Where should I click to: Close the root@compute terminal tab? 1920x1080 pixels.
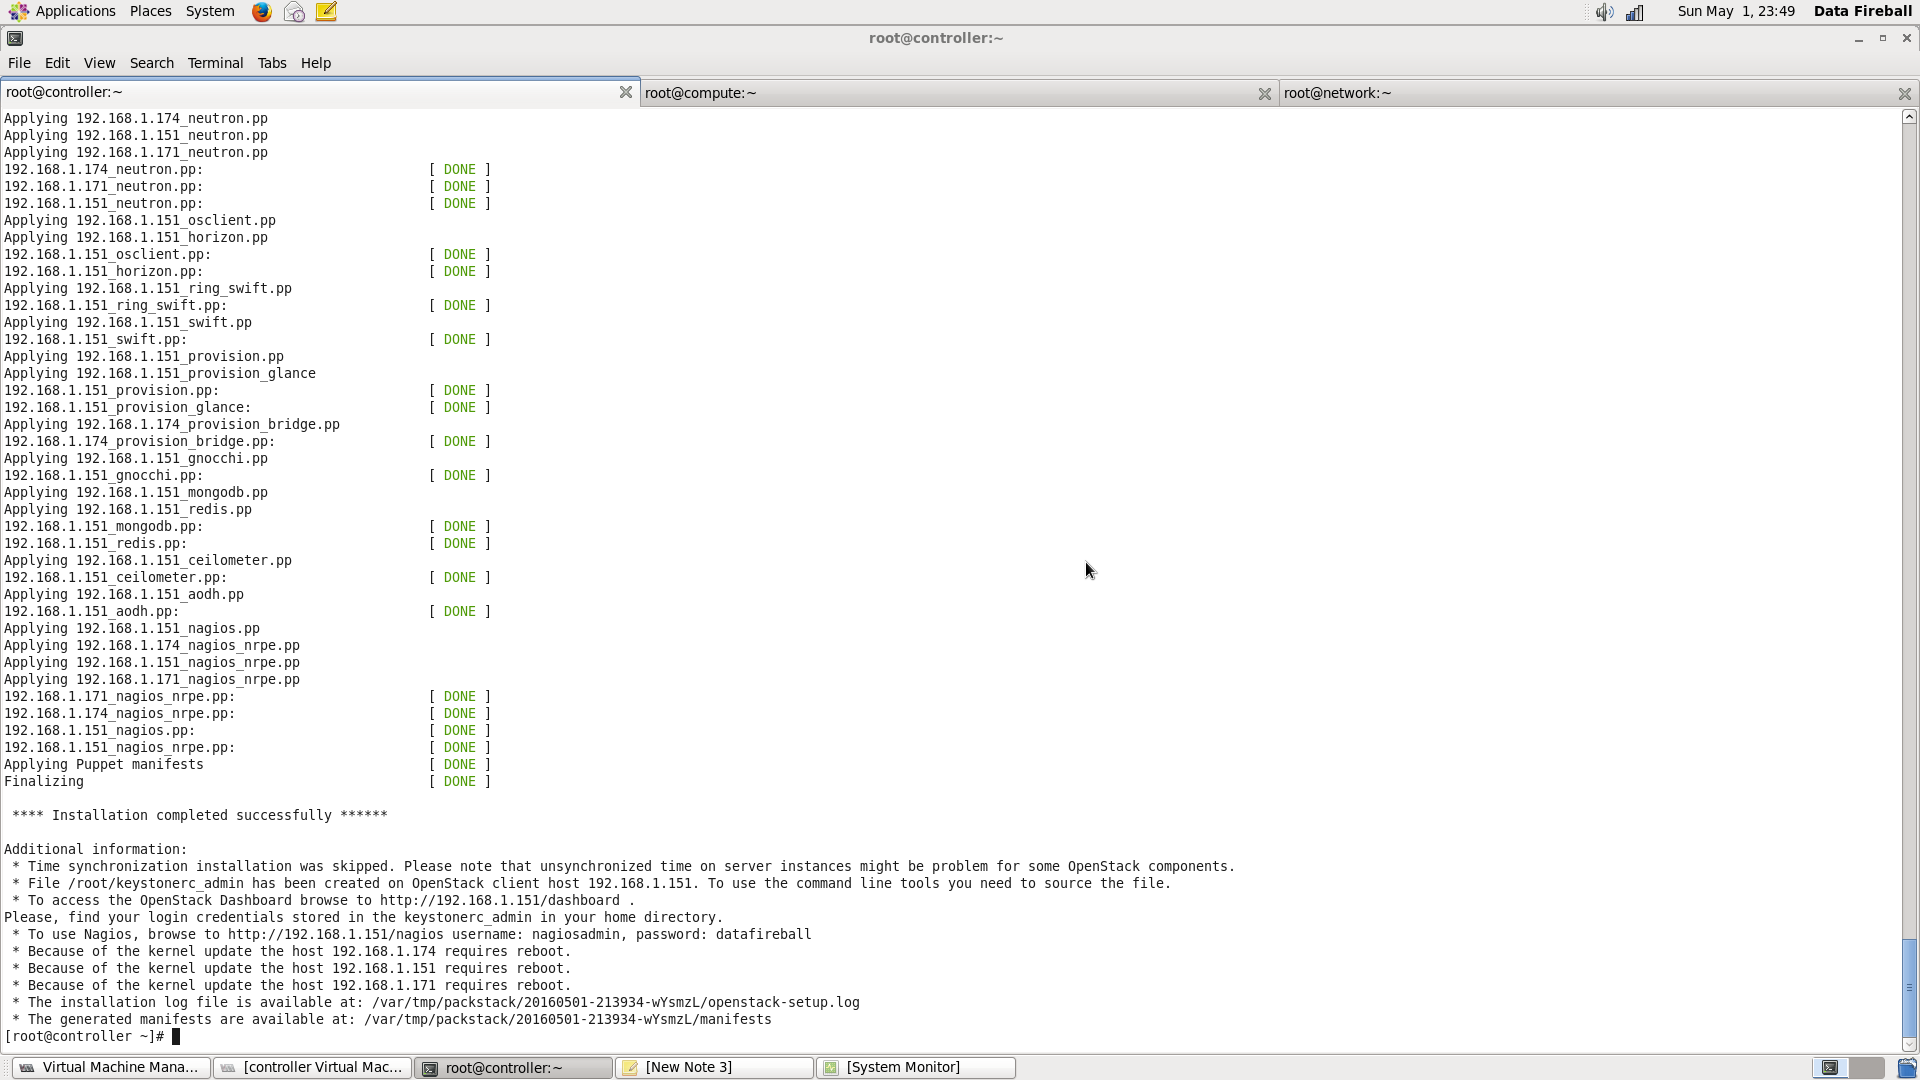1264,93
